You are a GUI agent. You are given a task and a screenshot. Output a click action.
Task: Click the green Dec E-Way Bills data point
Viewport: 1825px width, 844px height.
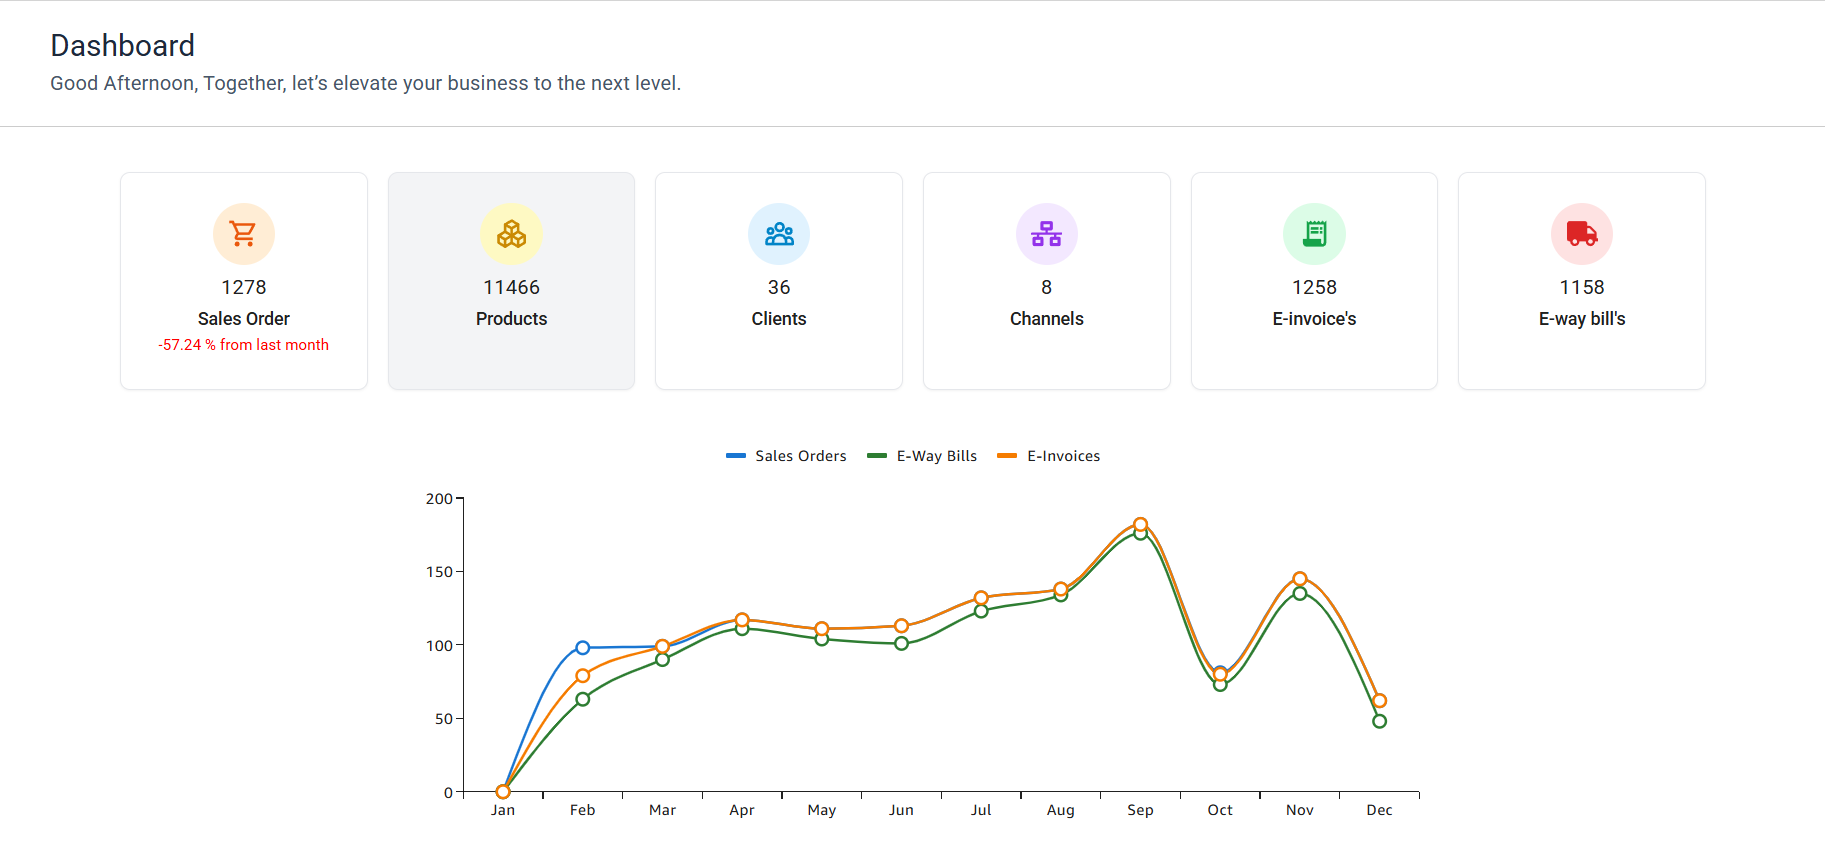(x=1379, y=721)
